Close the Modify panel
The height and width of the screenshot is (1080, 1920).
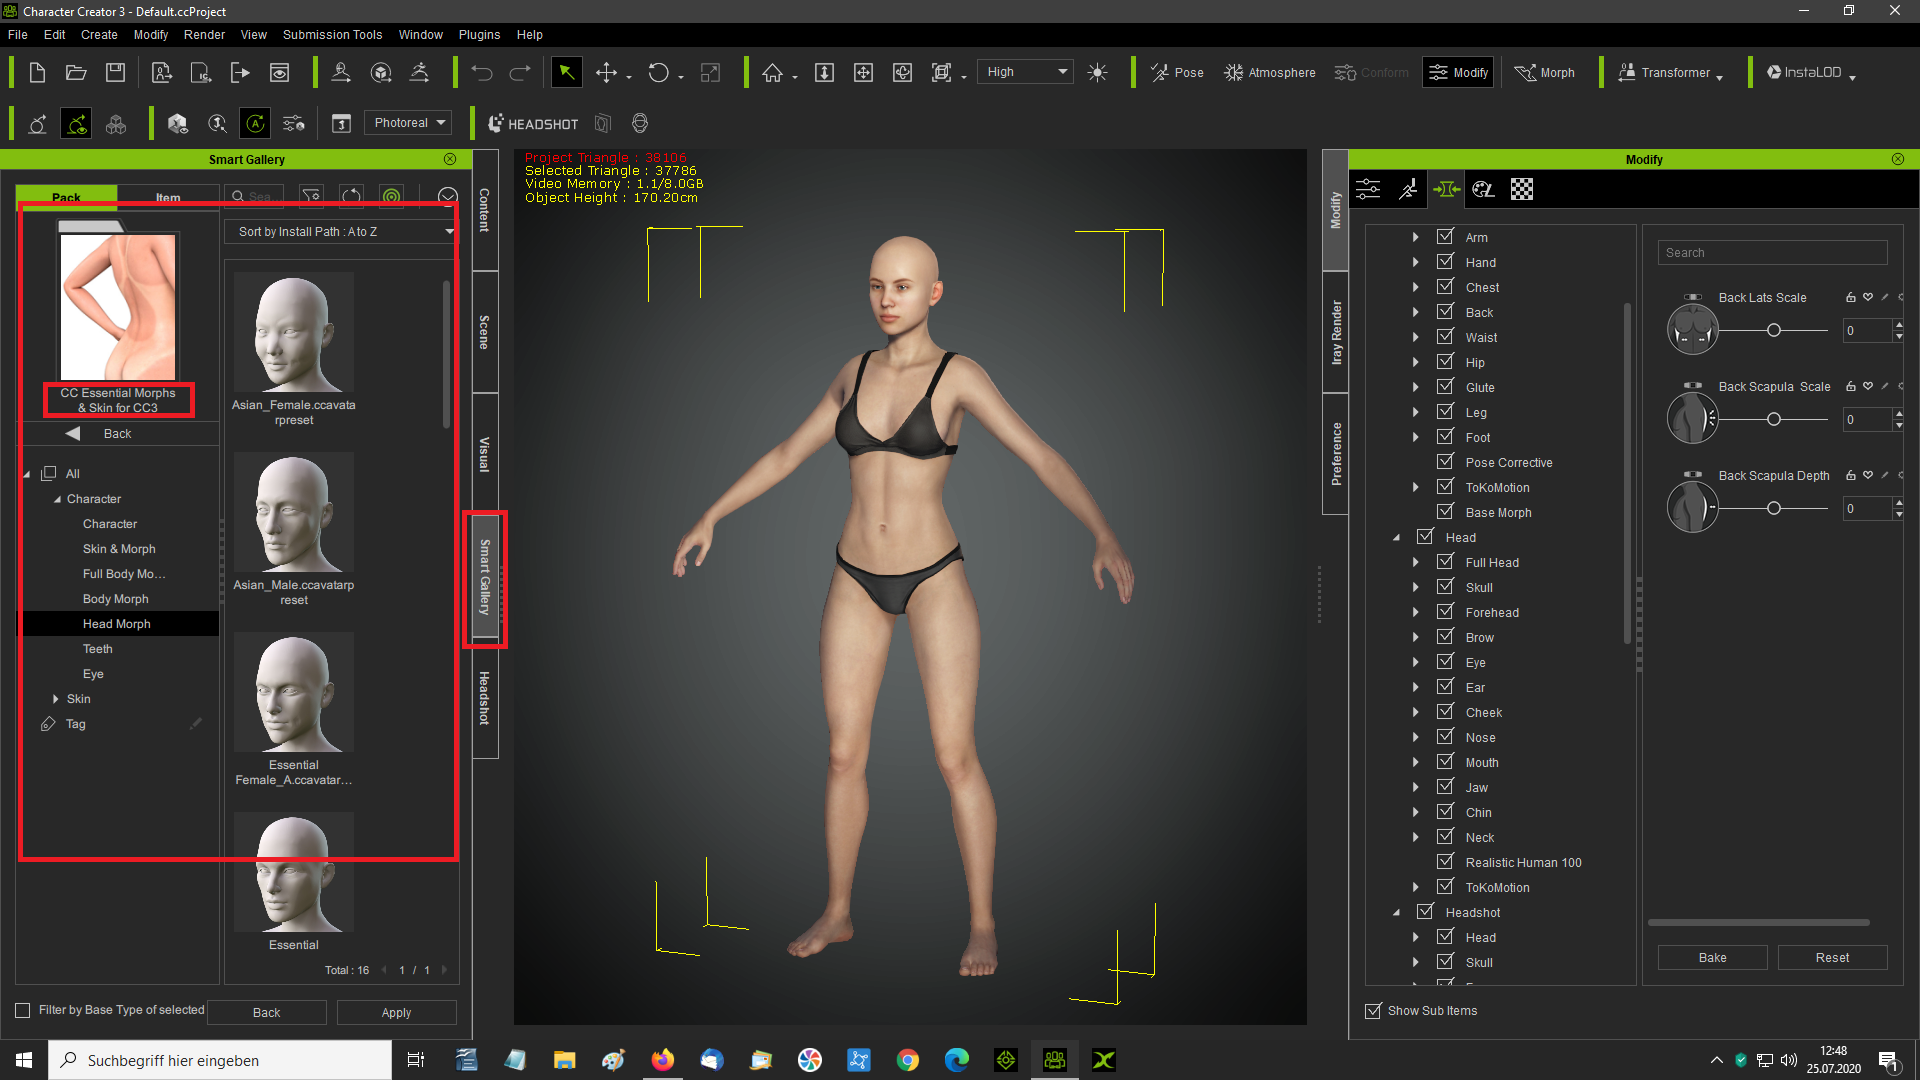click(1898, 159)
